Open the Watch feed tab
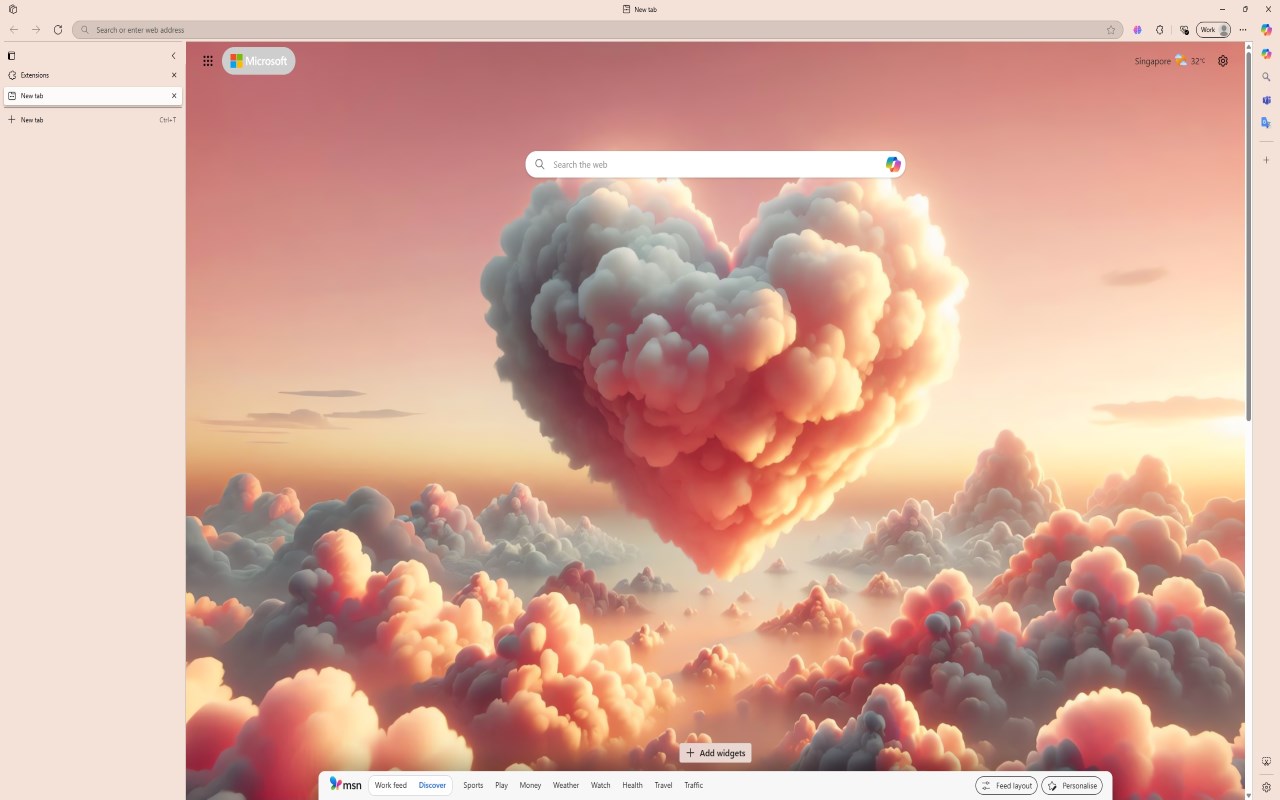Viewport: 1280px width, 800px height. (600, 786)
